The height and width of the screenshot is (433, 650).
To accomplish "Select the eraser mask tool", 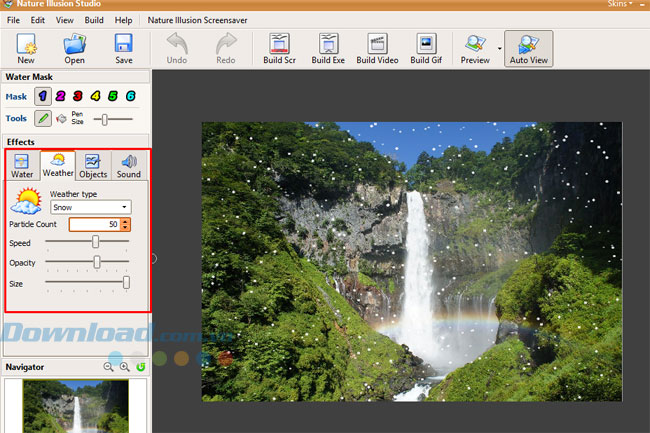I will [61, 119].
